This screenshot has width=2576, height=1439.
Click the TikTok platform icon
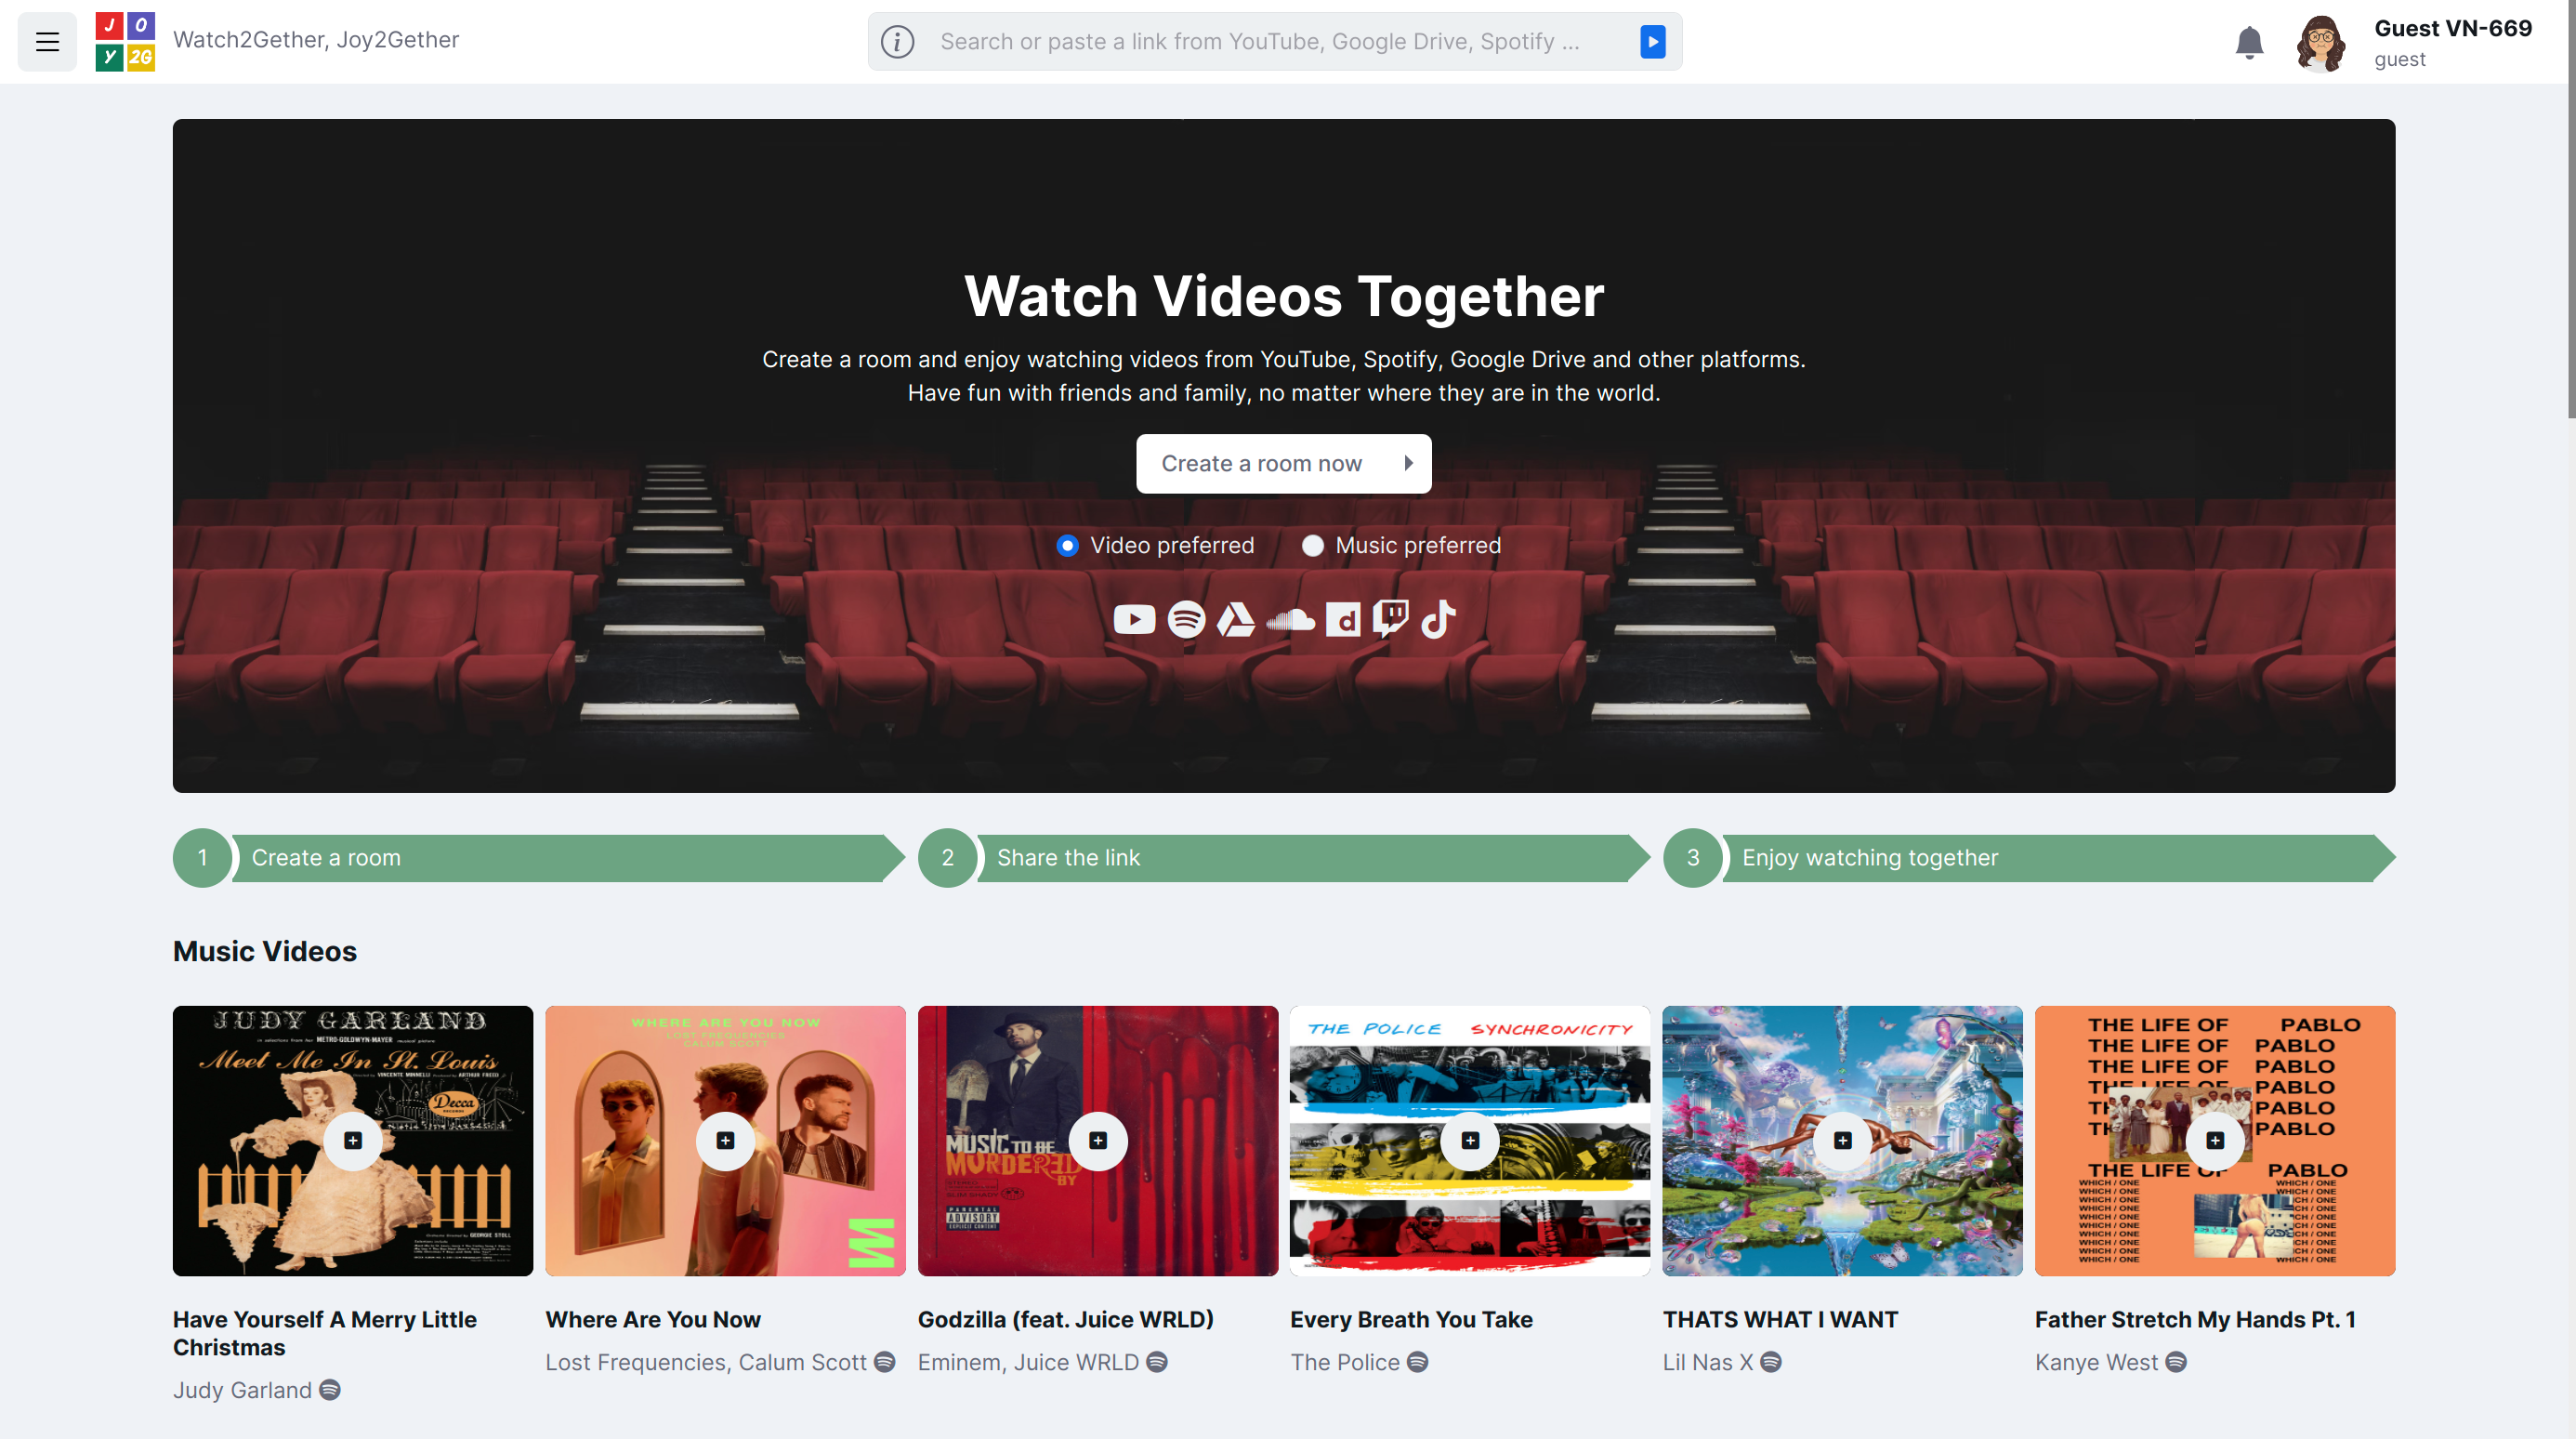click(x=1438, y=620)
